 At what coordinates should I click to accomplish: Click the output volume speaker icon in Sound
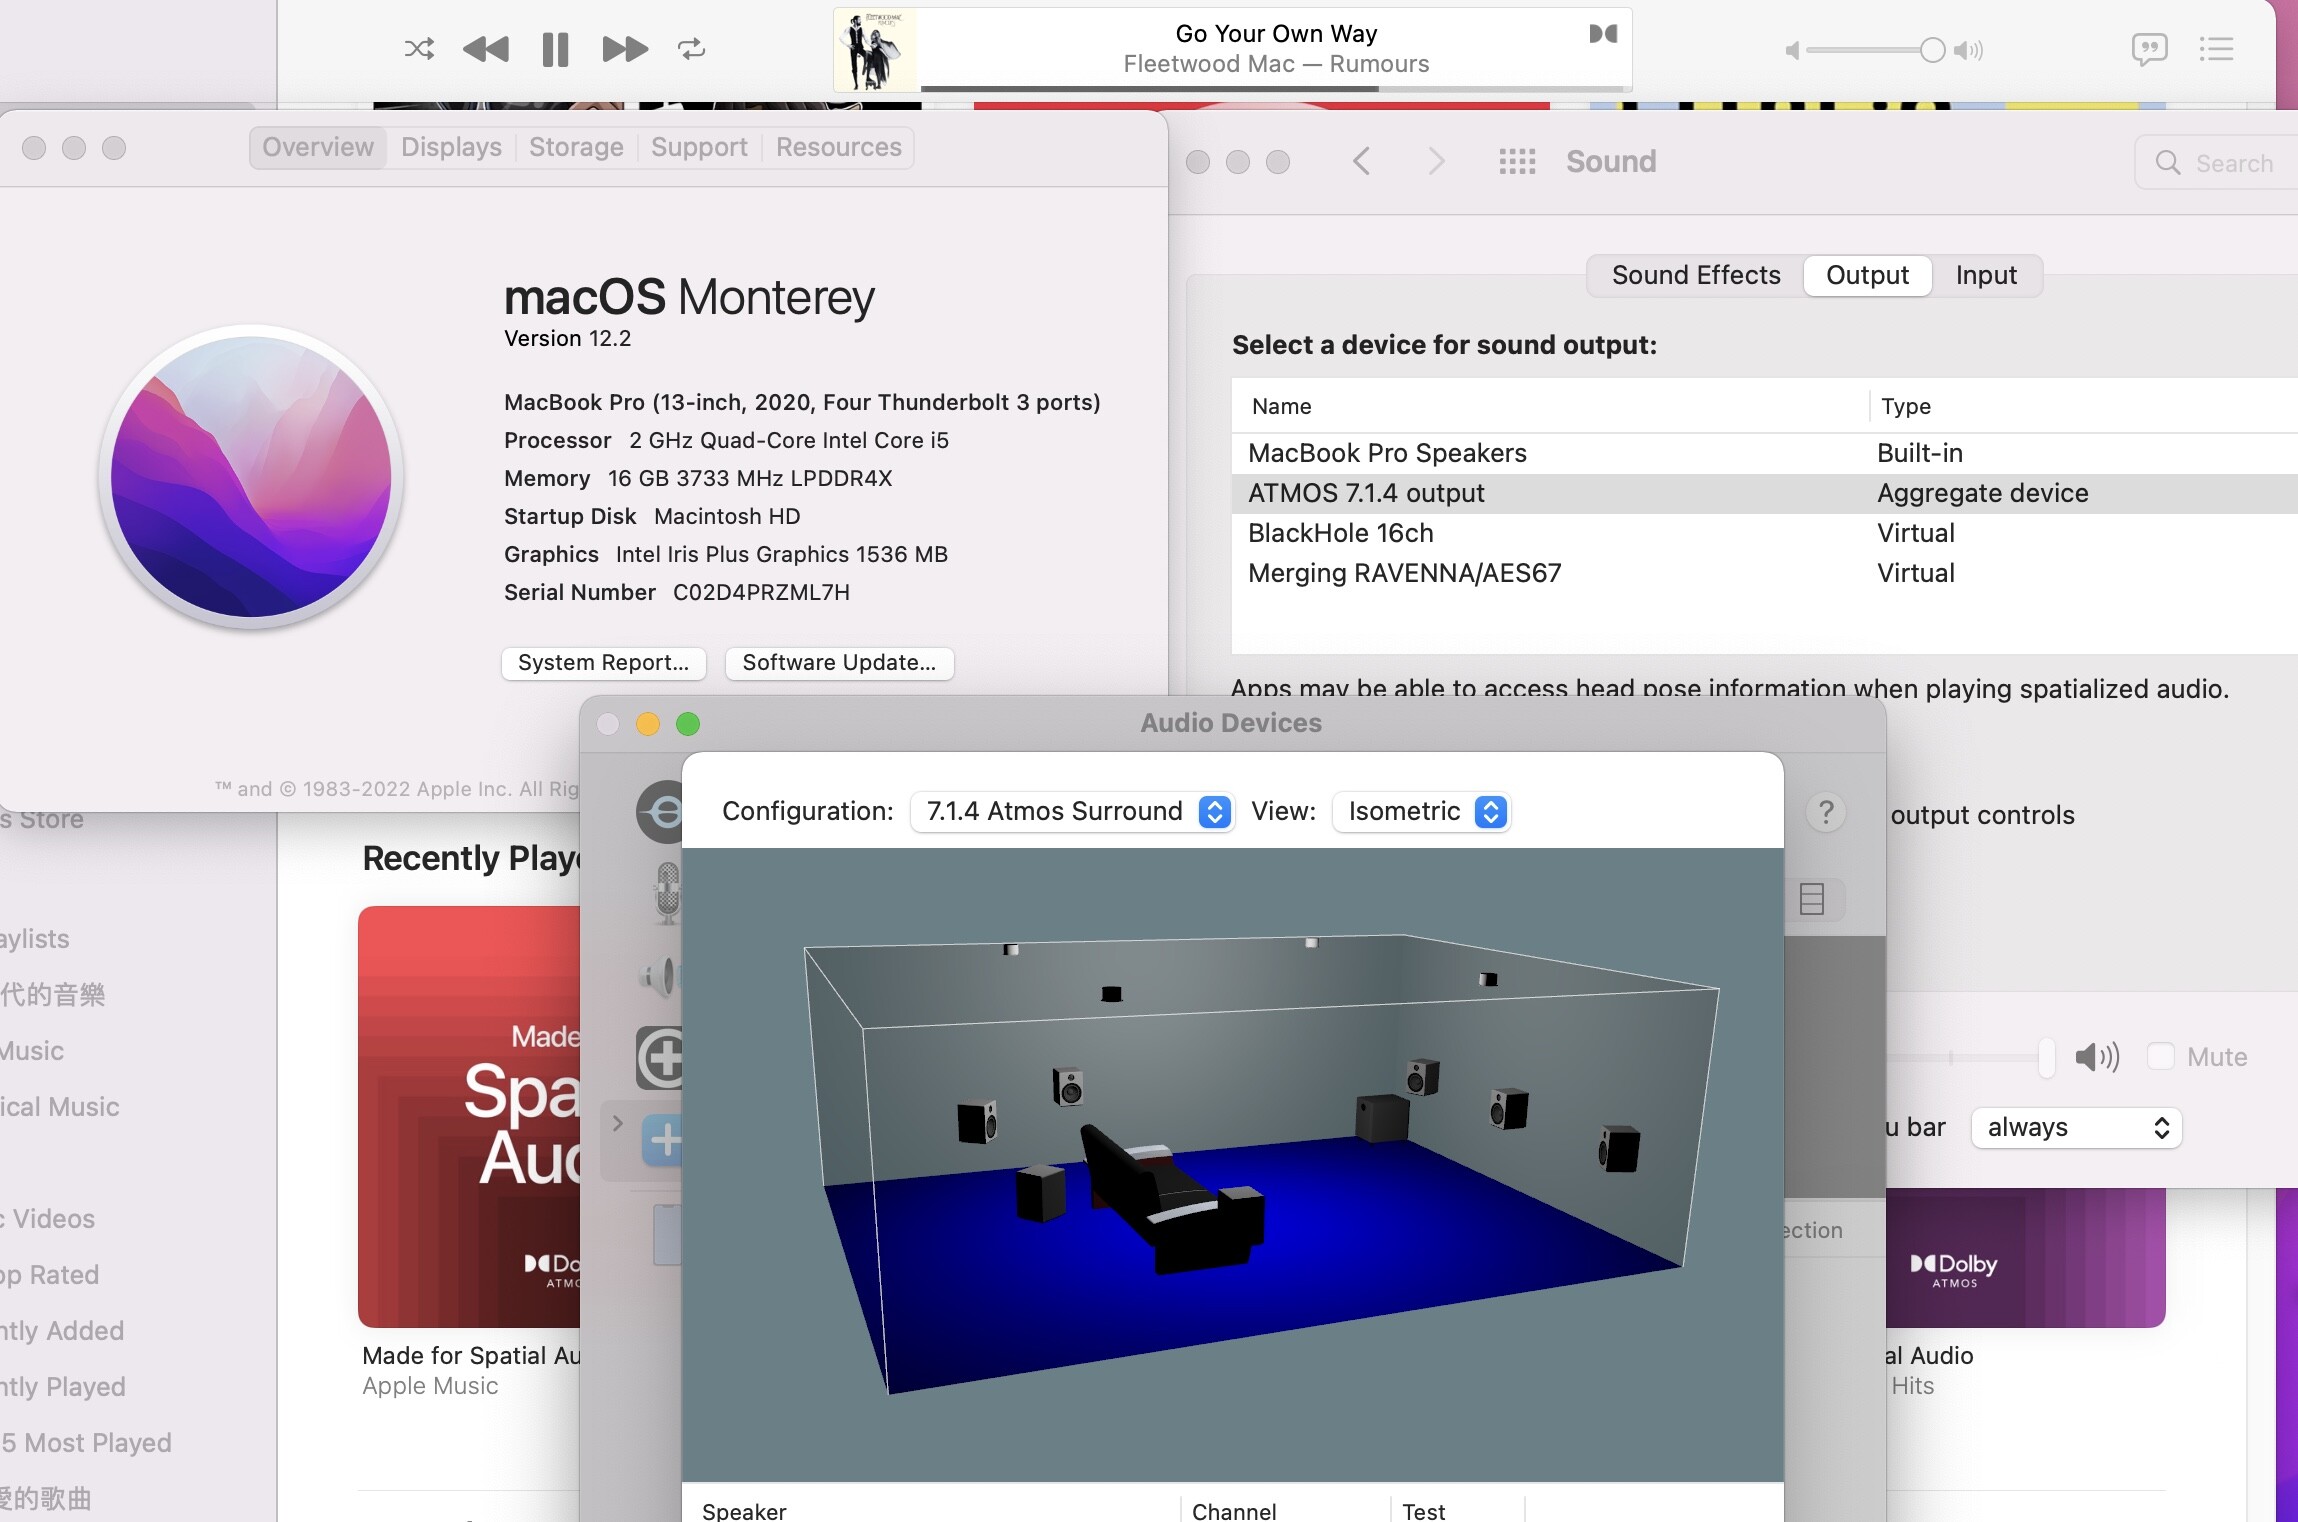2097,1057
